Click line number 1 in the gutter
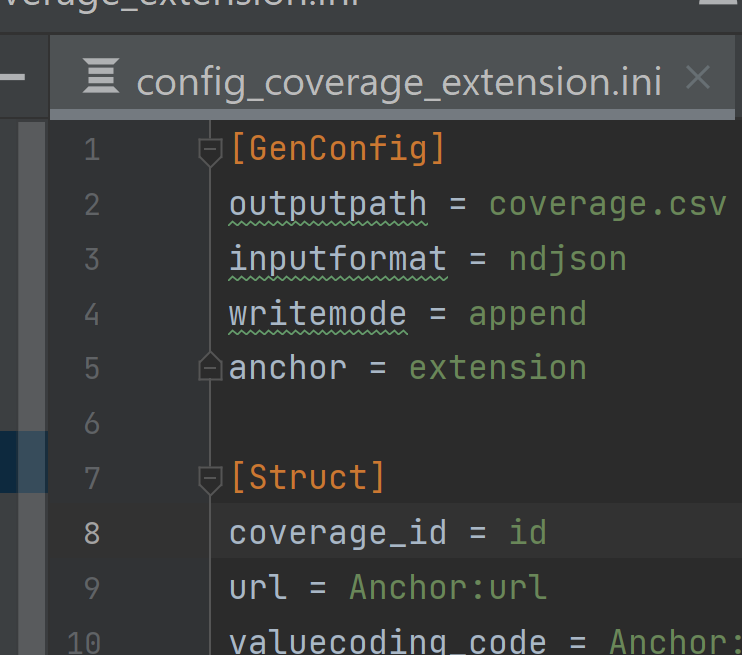742x655 pixels. click(92, 150)
